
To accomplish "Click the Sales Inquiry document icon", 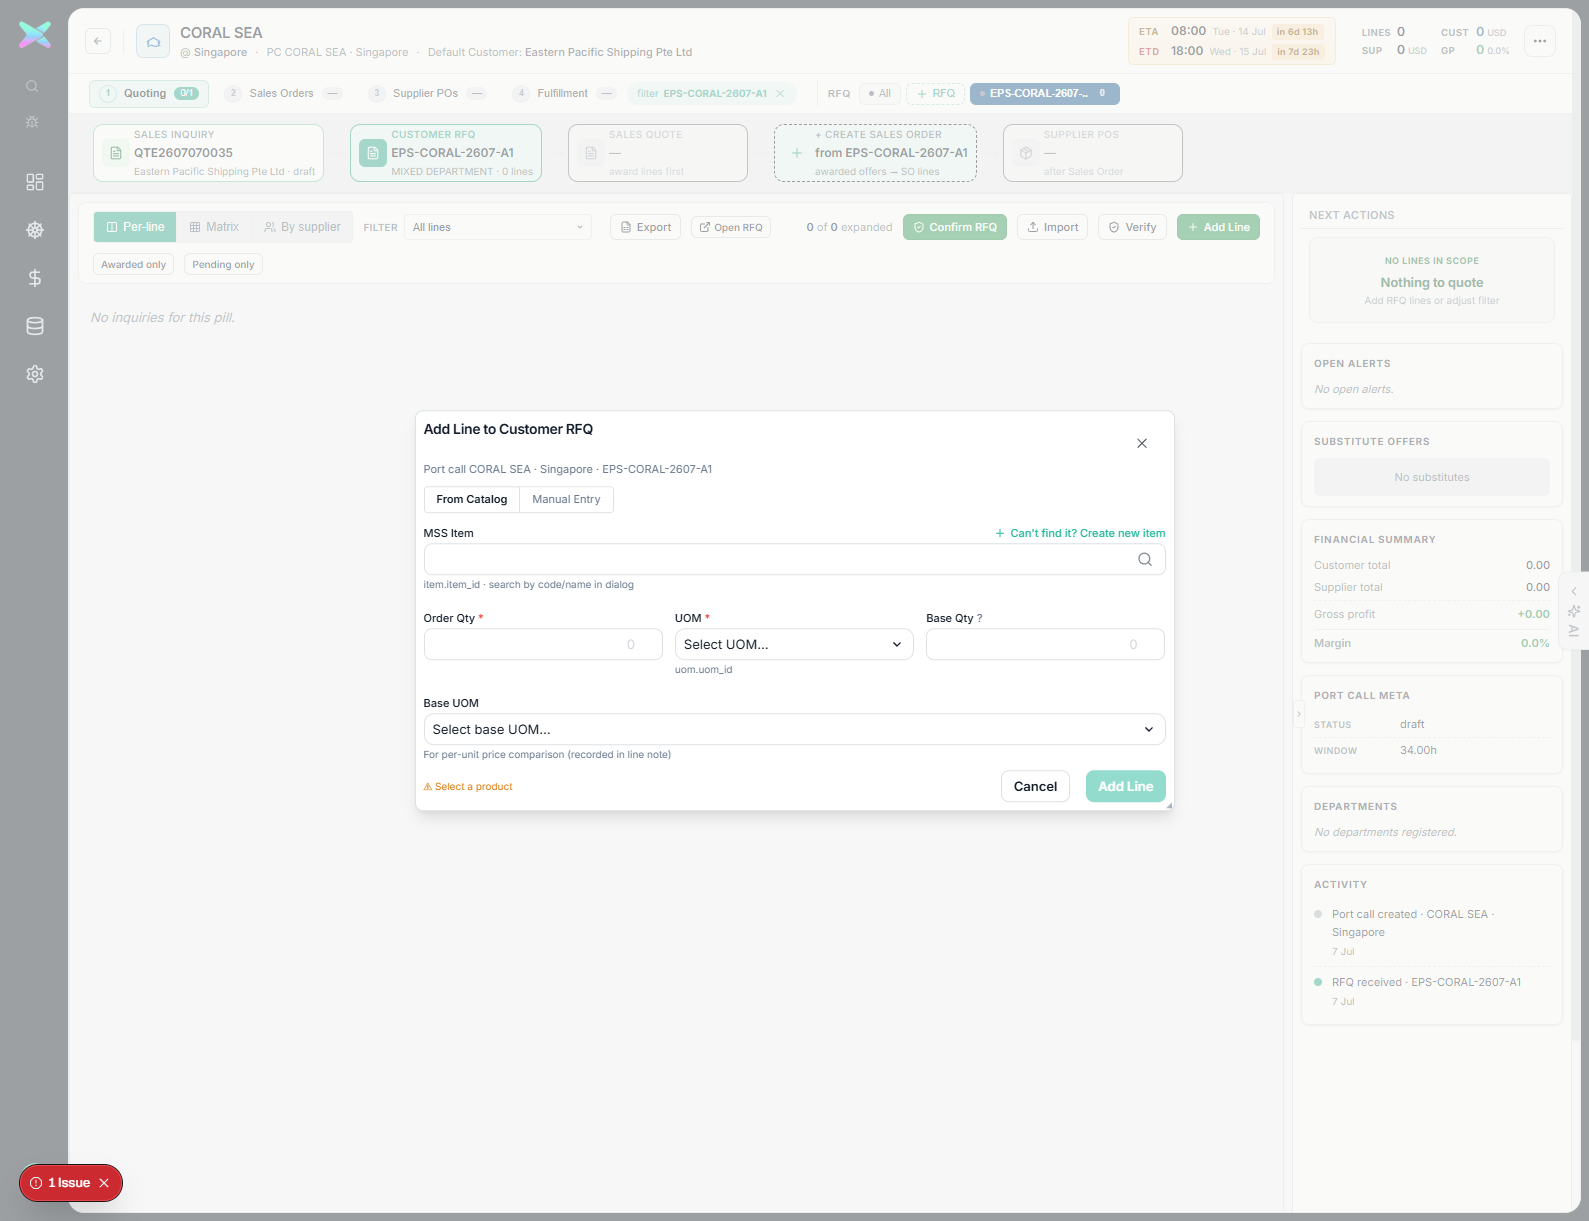I will [x=116, y=153].
